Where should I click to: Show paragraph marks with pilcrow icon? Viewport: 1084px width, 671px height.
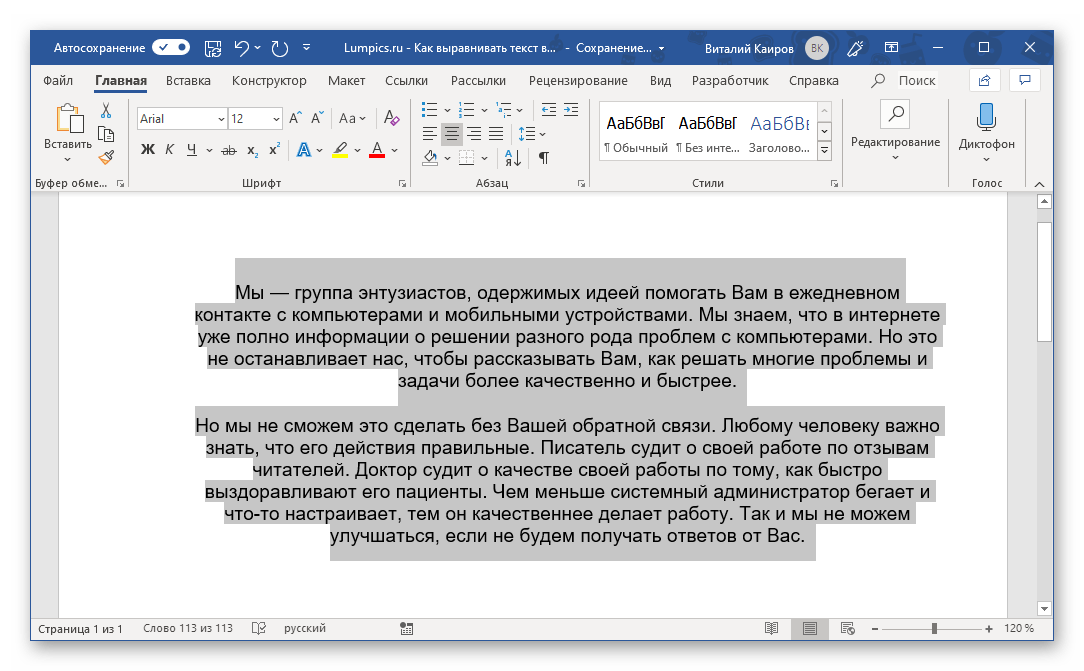[x=543, y=157]
